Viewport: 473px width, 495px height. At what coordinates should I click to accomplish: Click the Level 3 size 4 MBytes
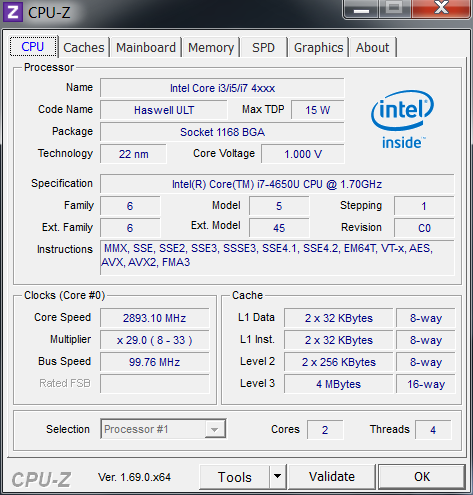pyautogui.click(x=339, y=384)
